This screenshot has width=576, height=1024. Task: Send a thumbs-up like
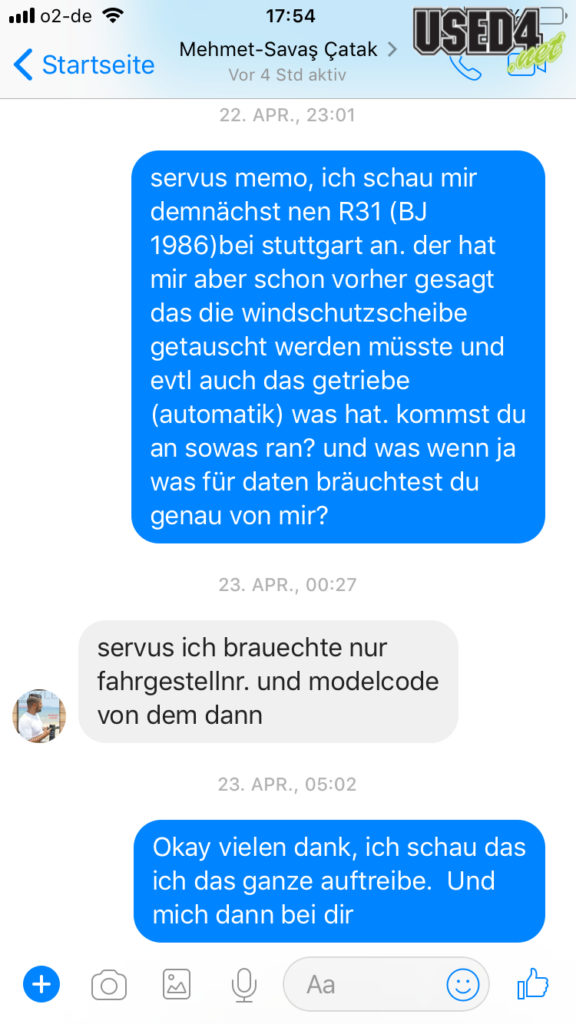532,984
